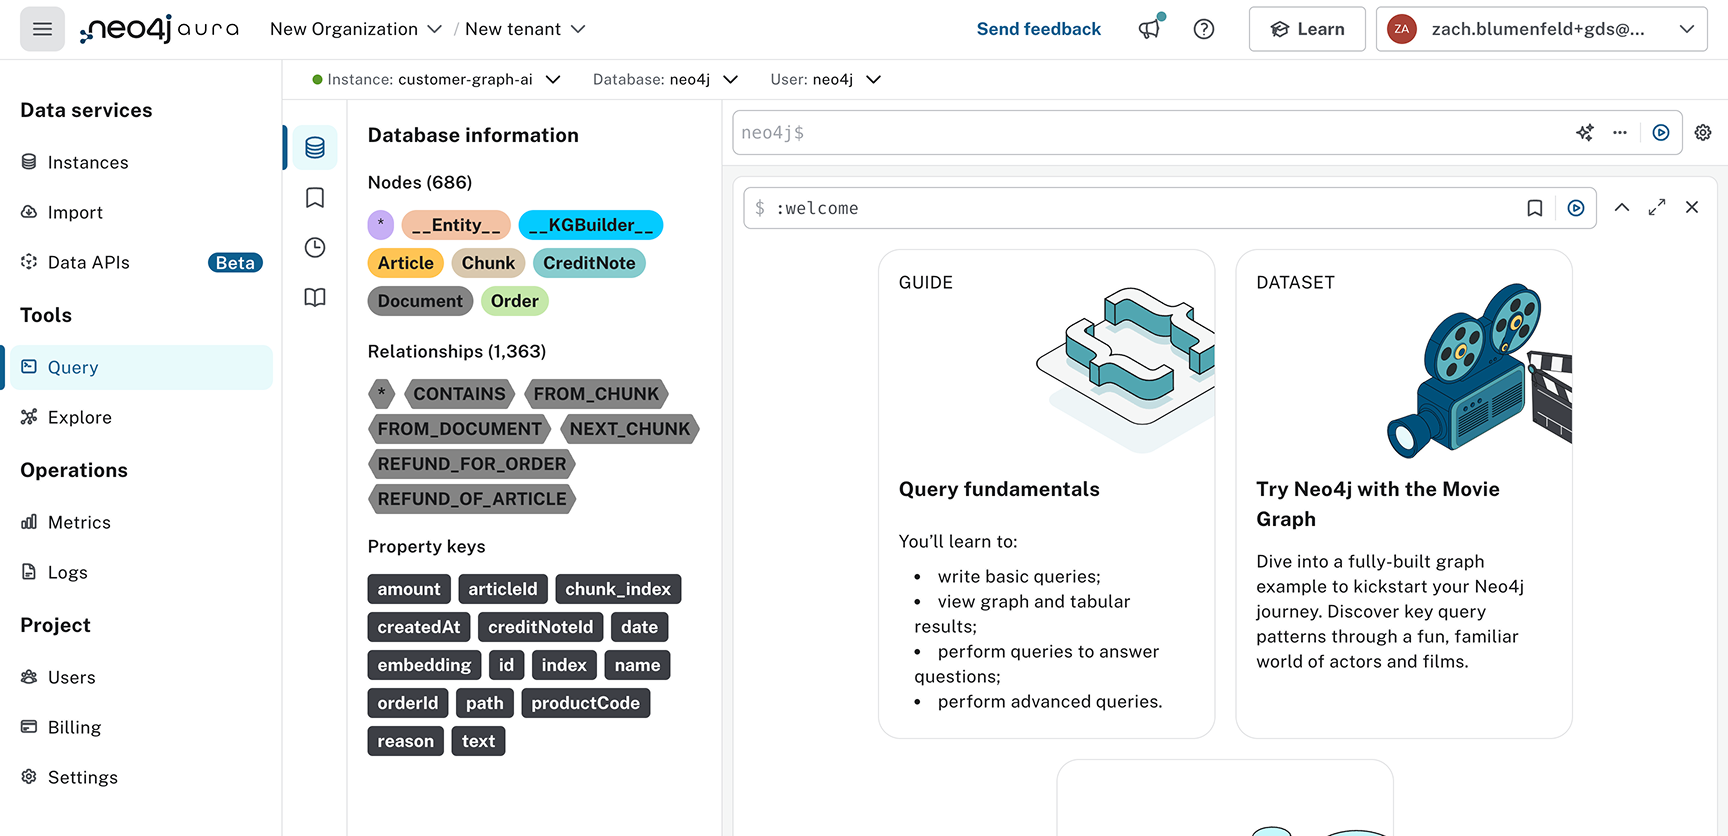This screenshot has width=1728, height=836.
Task: Open the query settings gear icon
Action: (1703, 133)
